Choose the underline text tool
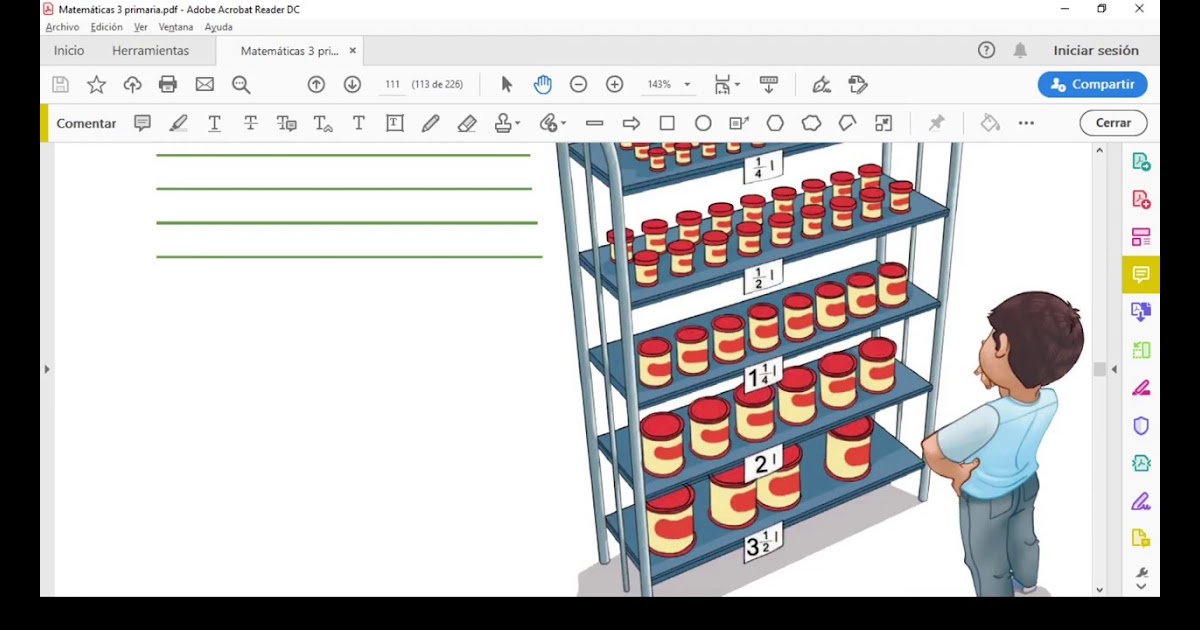 (x=214, y=123)
